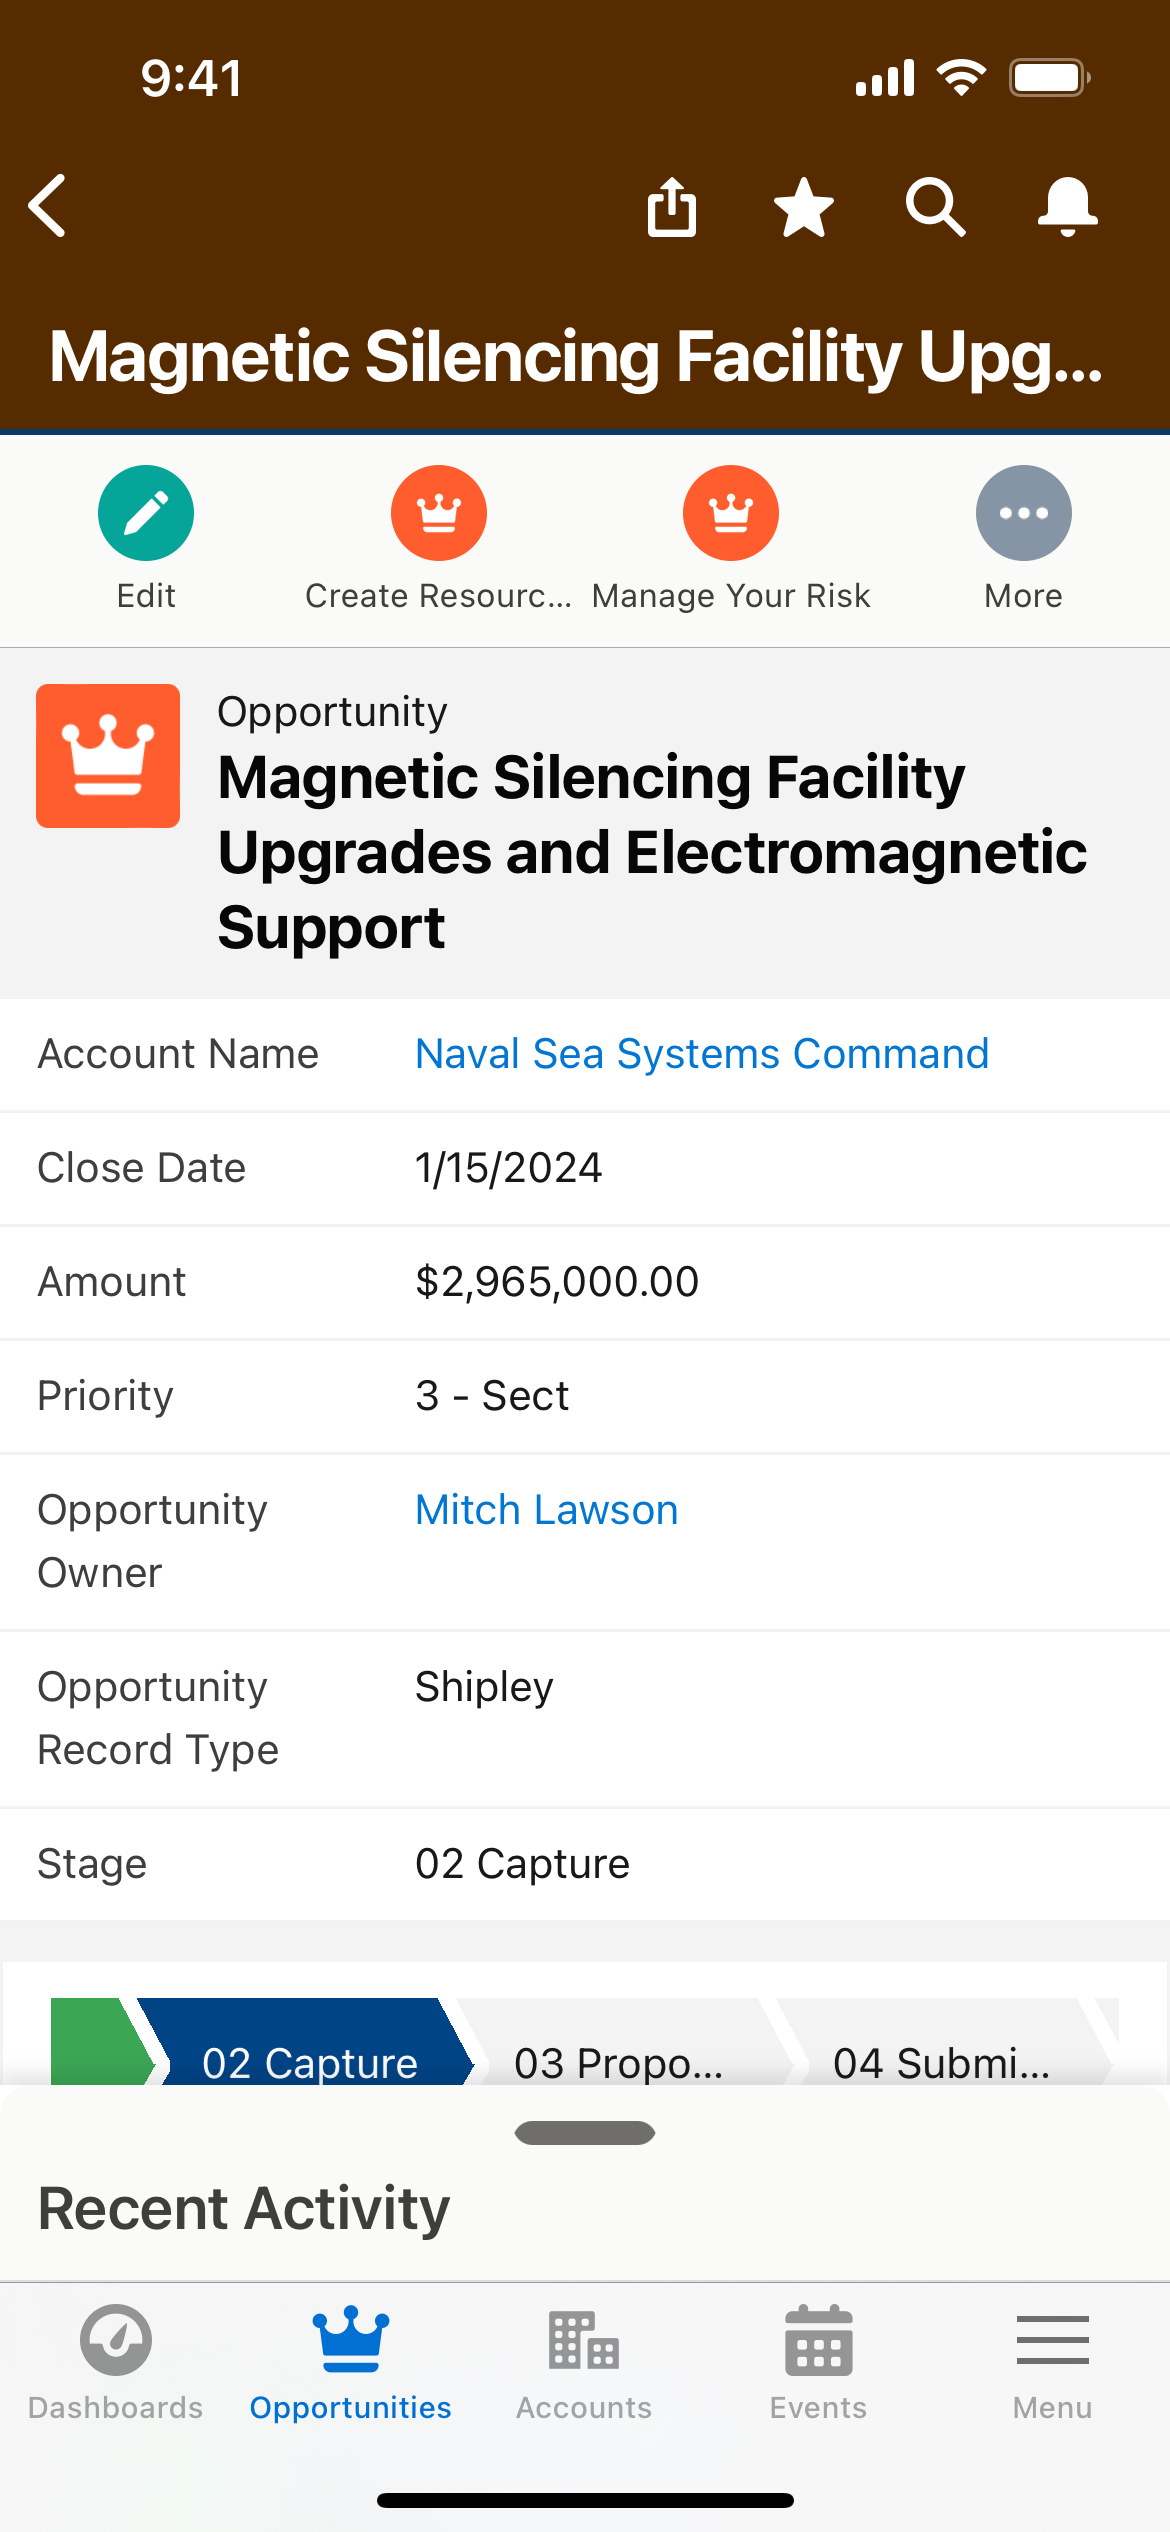Tap the back arrow icon

(48, 206)
